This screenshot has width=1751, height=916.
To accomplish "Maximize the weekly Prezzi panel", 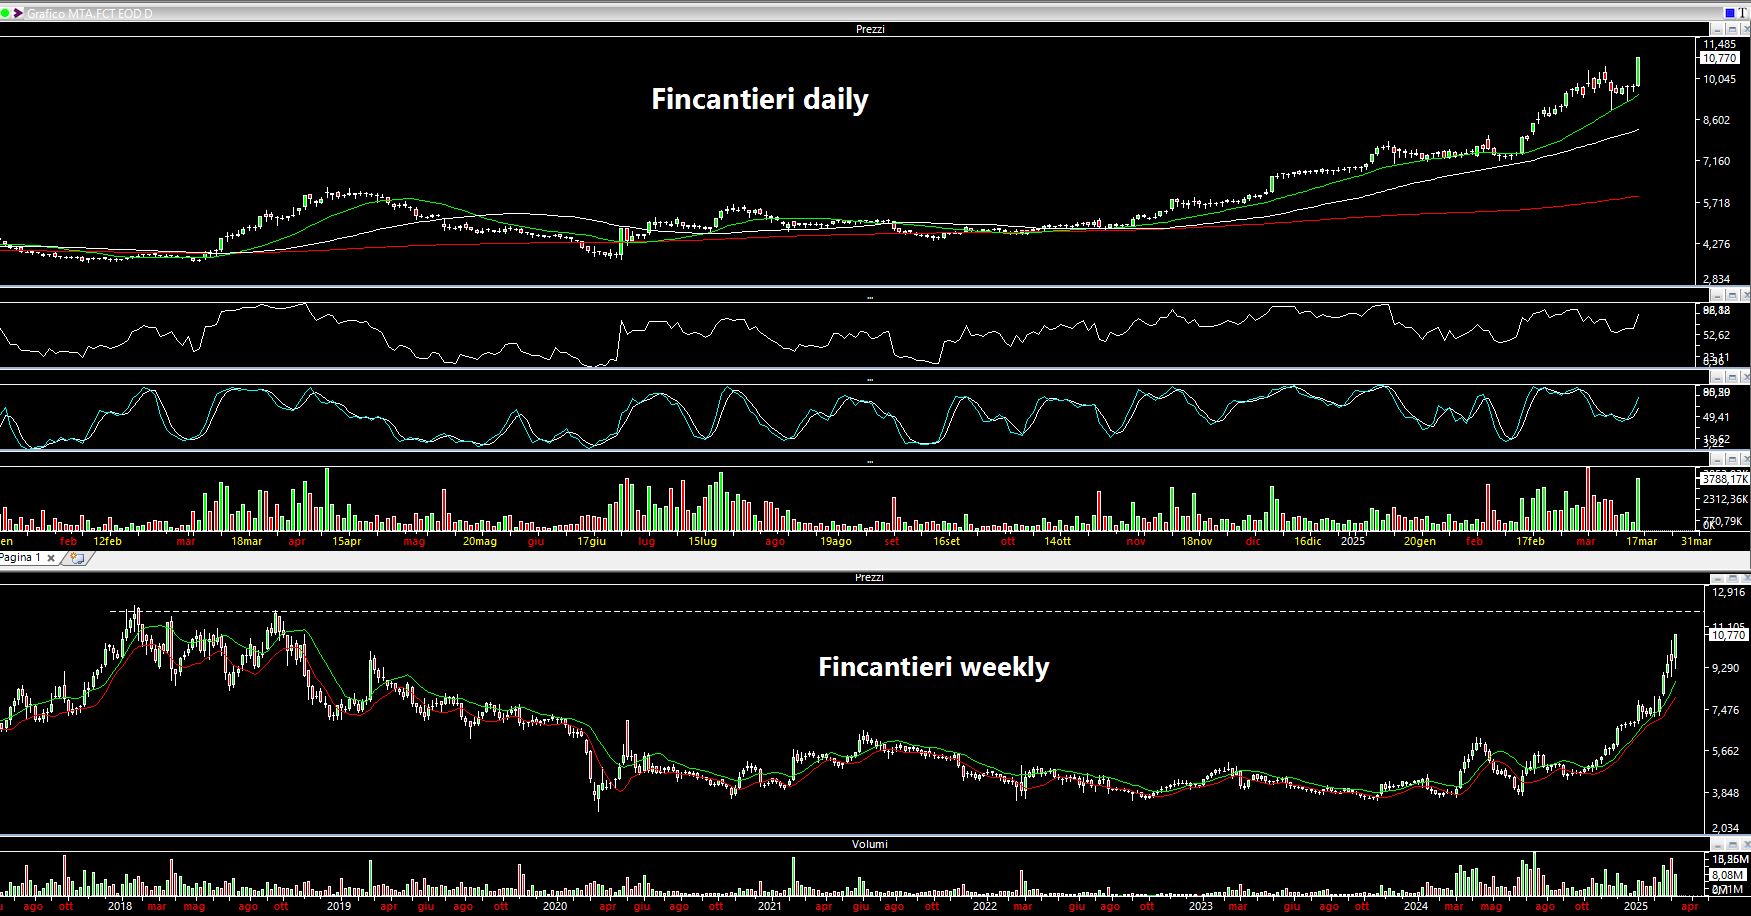I will tap(1732, 578).
